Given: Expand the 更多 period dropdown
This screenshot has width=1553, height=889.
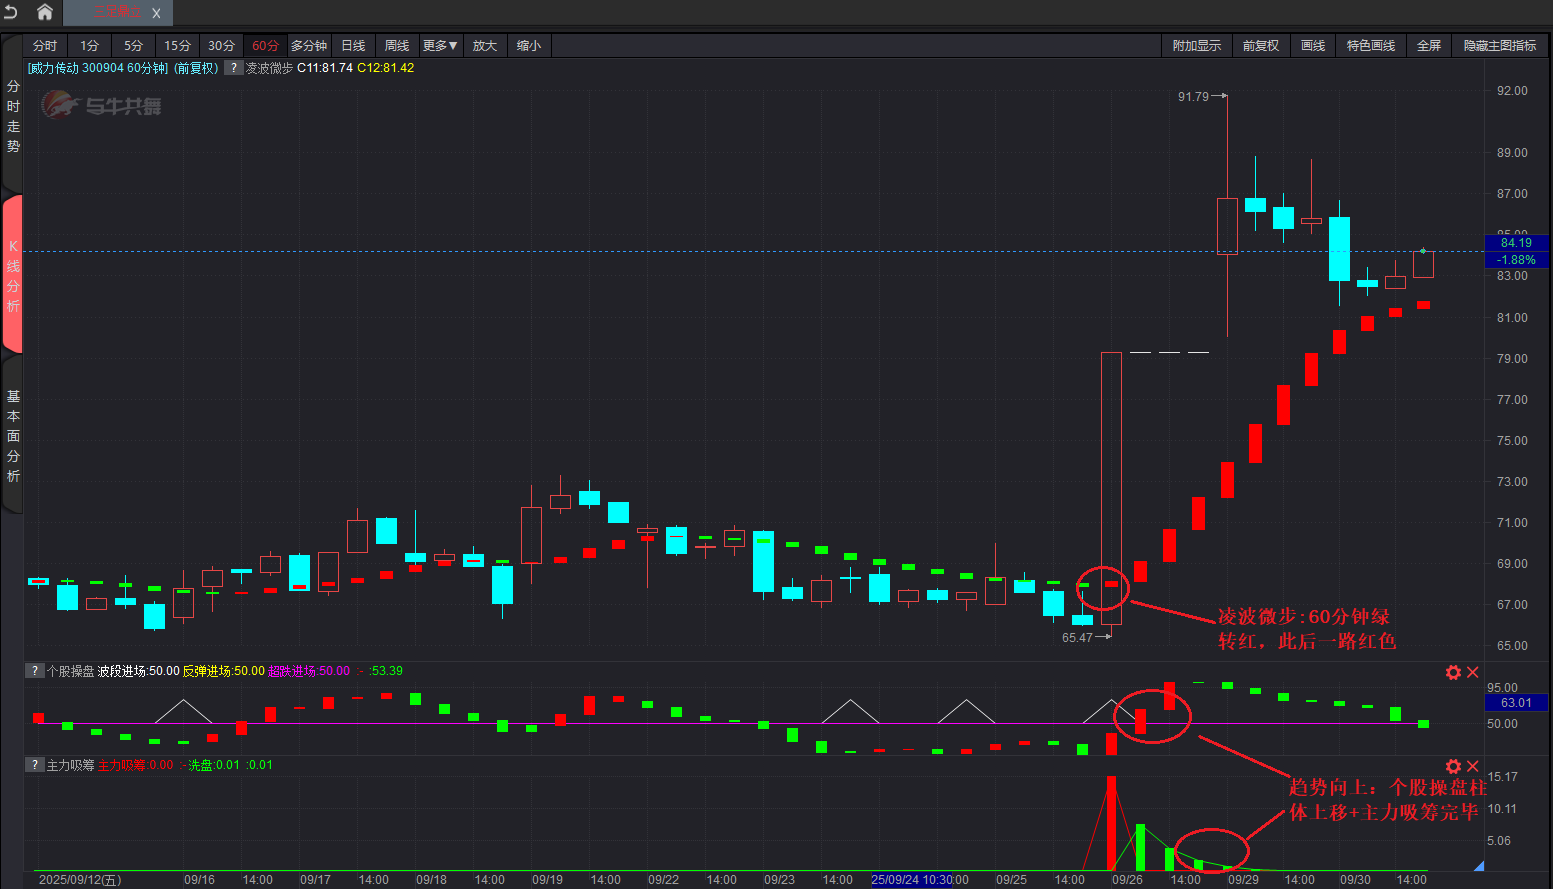Looking at the screenshot, I should (439, 46).
